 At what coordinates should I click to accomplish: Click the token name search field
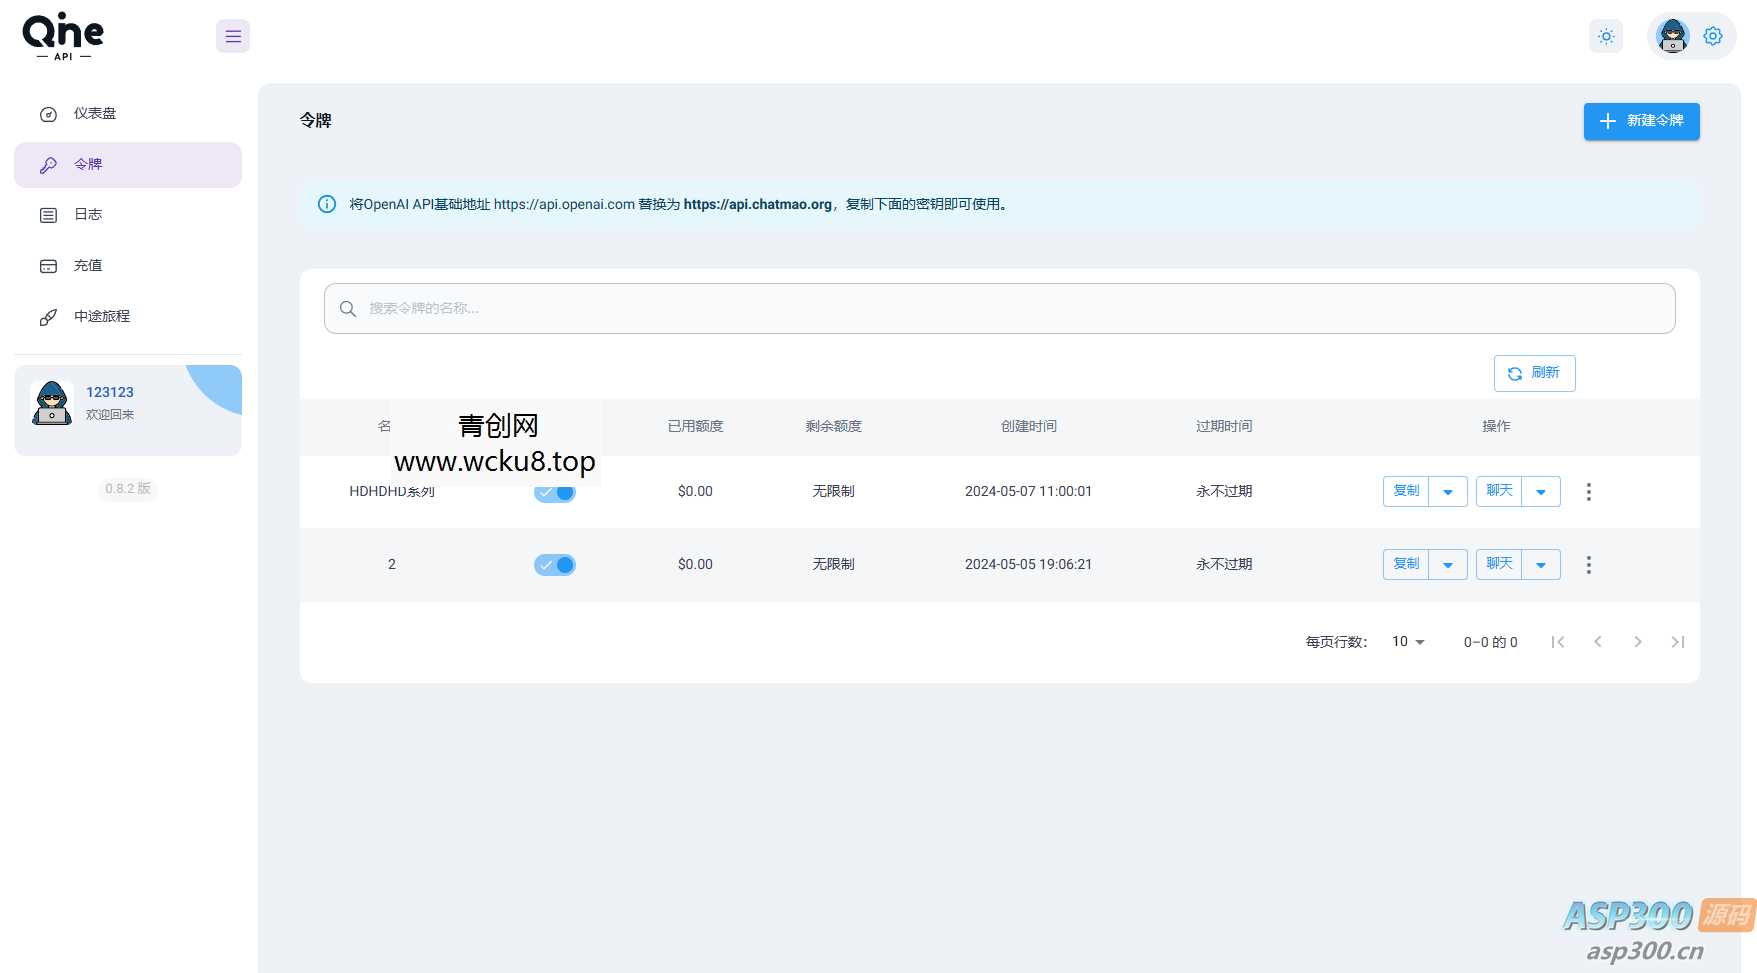click(1000, 309)
